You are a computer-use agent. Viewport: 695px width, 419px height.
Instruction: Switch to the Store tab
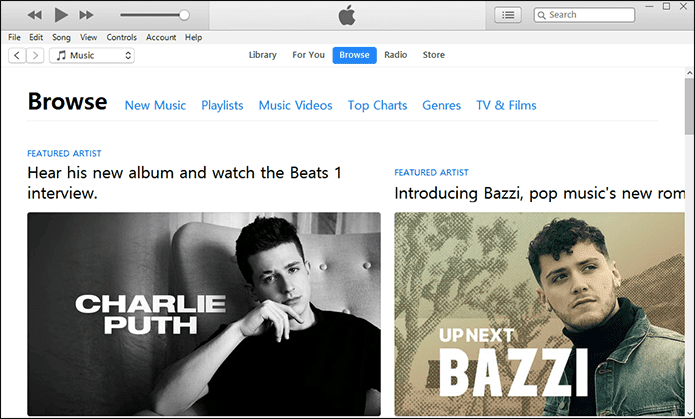[x=433, y=55]
